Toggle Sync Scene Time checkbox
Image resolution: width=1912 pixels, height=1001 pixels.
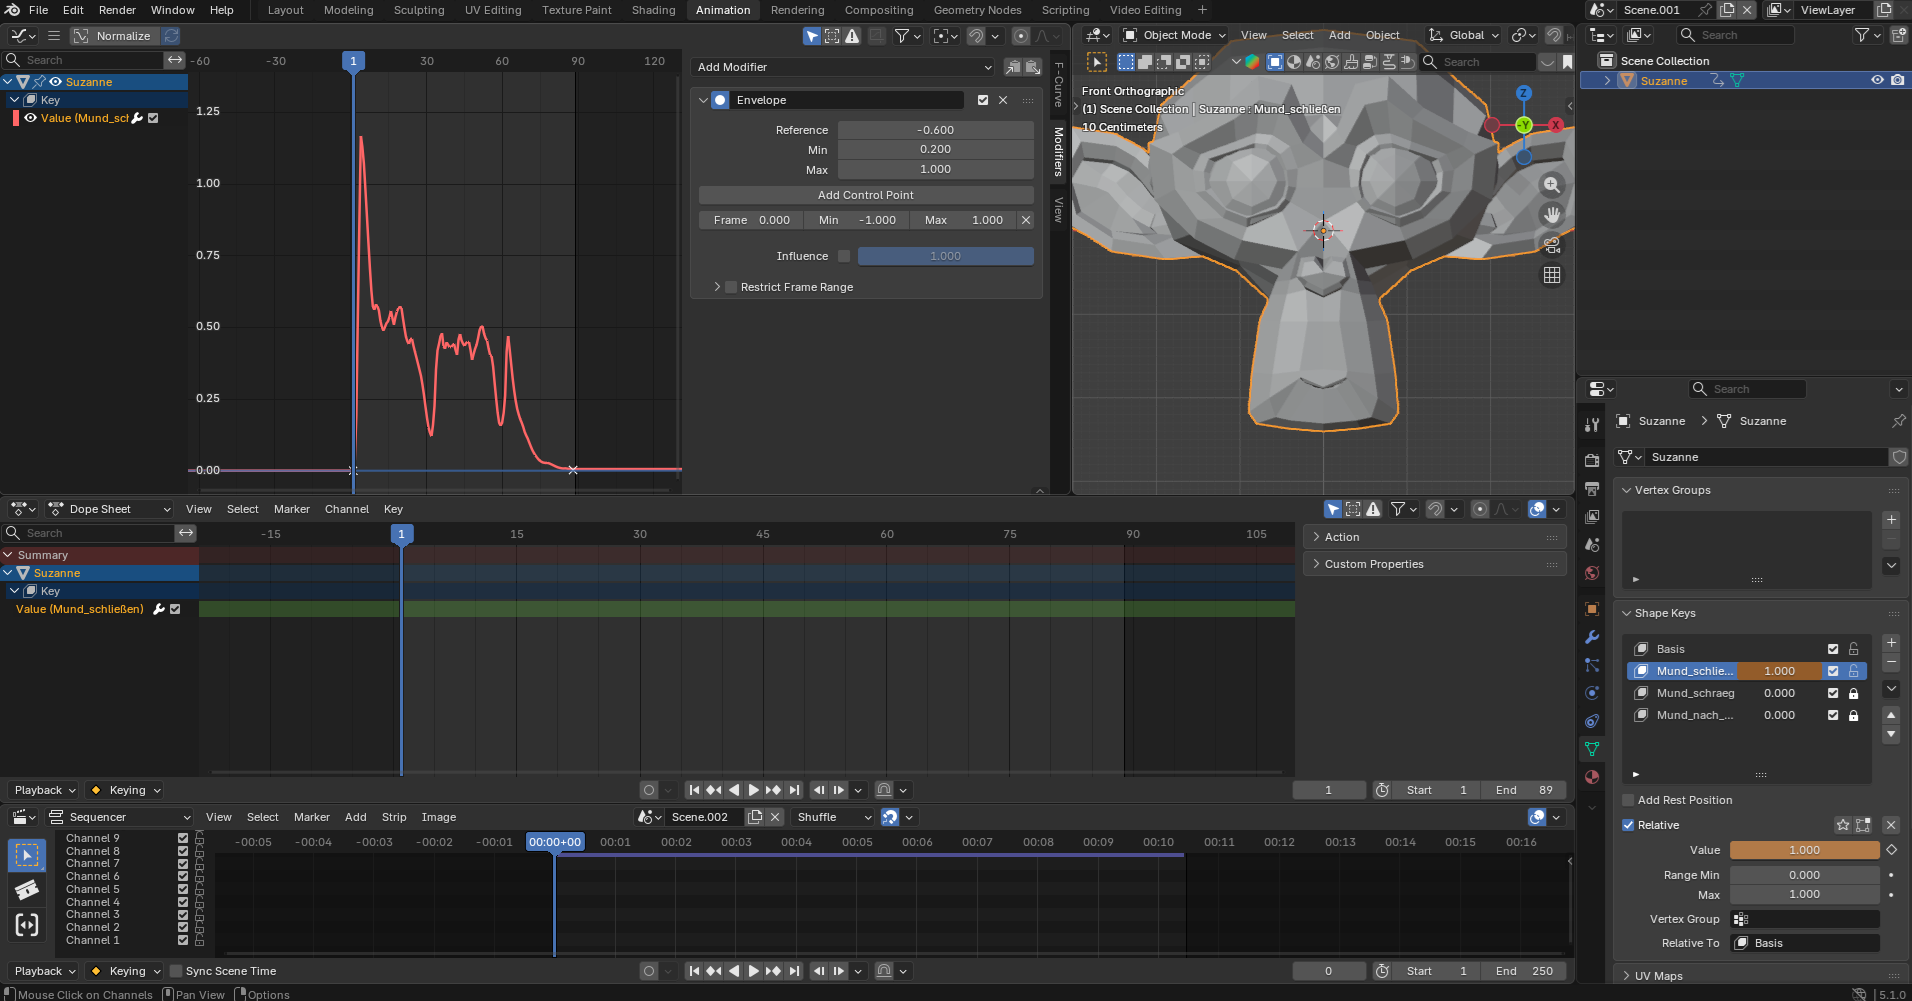click(176, 971)
